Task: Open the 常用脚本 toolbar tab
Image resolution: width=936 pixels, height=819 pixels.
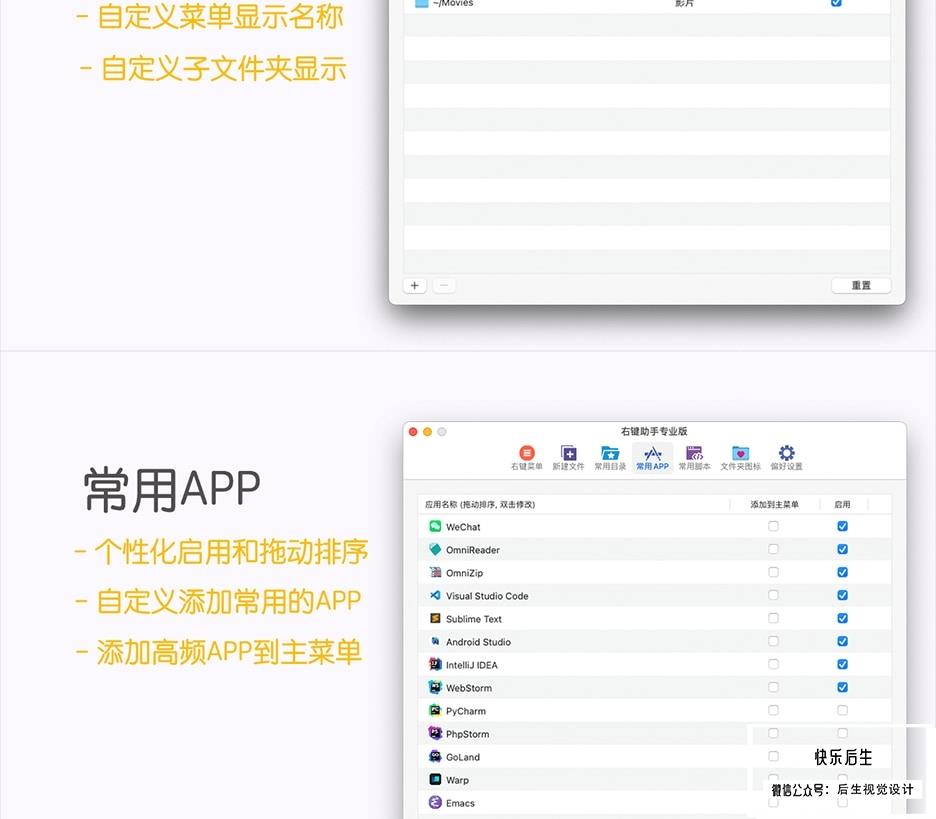Action: tap(694, 458)
